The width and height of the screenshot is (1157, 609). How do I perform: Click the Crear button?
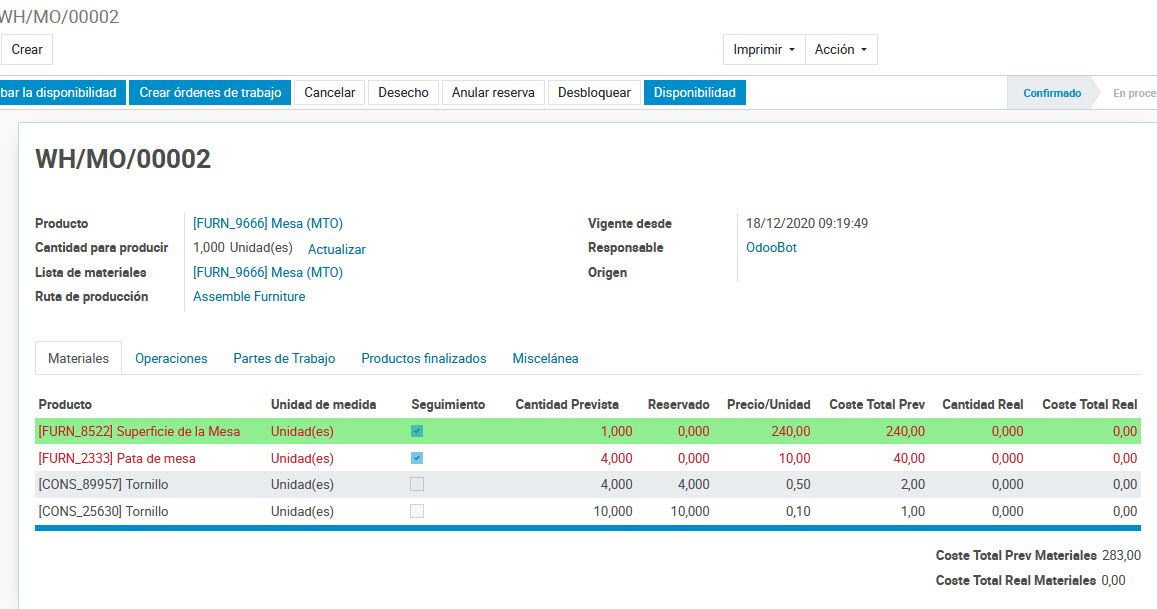27,49
